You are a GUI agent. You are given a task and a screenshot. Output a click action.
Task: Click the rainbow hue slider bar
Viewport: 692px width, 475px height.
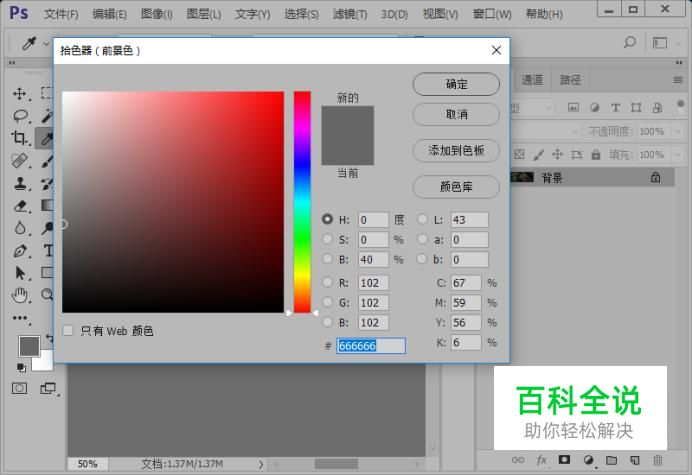[302, 202]
